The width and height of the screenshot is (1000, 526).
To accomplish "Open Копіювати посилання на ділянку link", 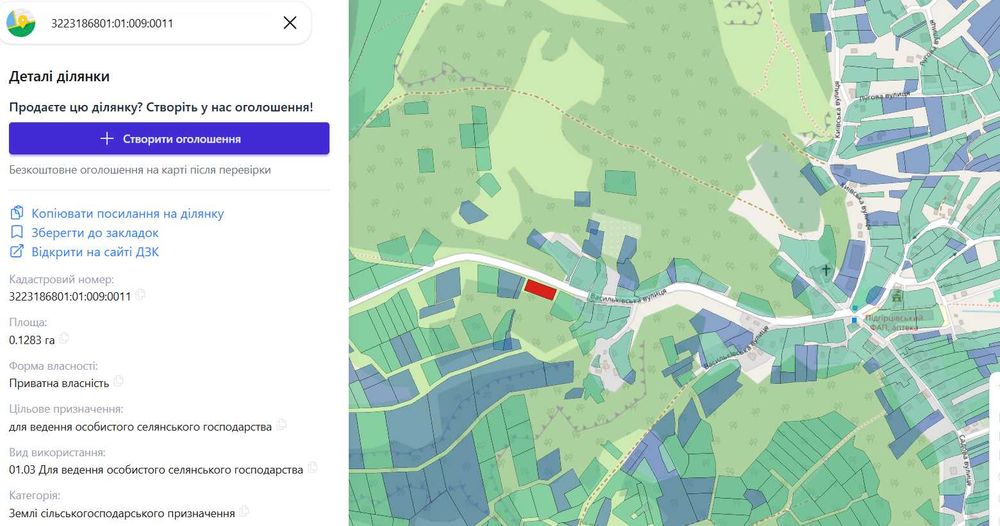I will click(128, 214).
